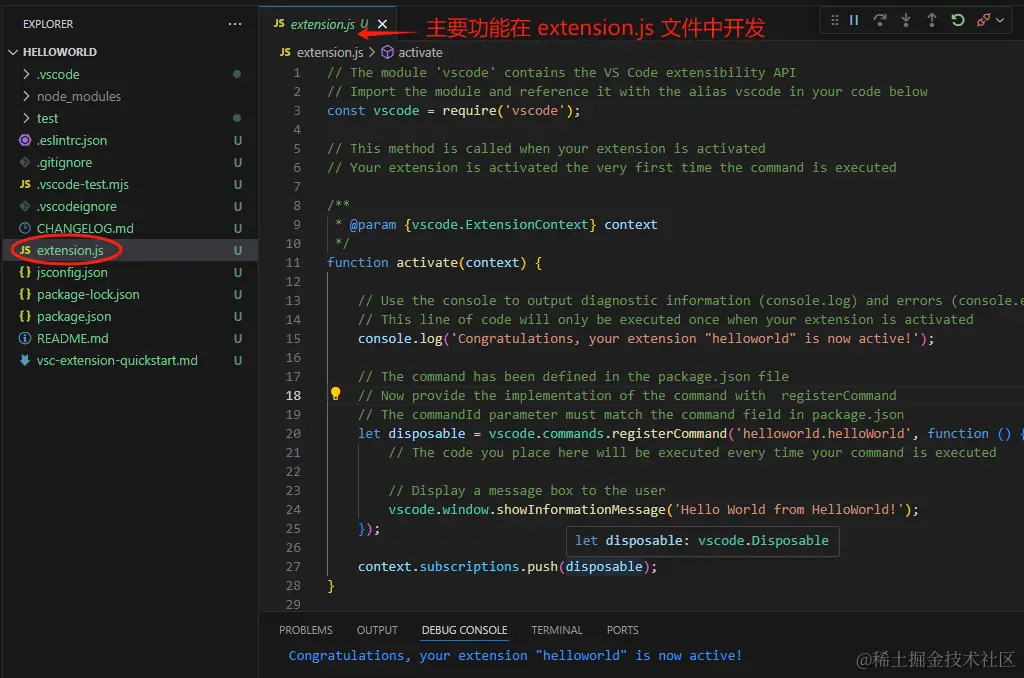The height and width of the screenshot is (678, 1024).
Task: Click the registerCommand call on line 20
Action: point(669,434)
